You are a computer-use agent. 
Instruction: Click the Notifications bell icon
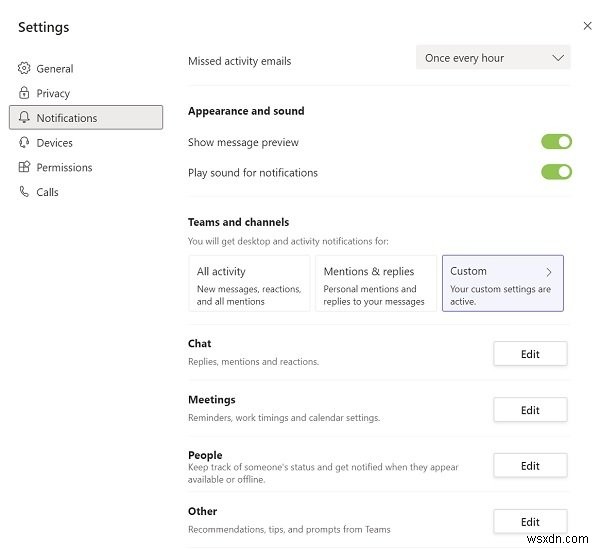24,117
